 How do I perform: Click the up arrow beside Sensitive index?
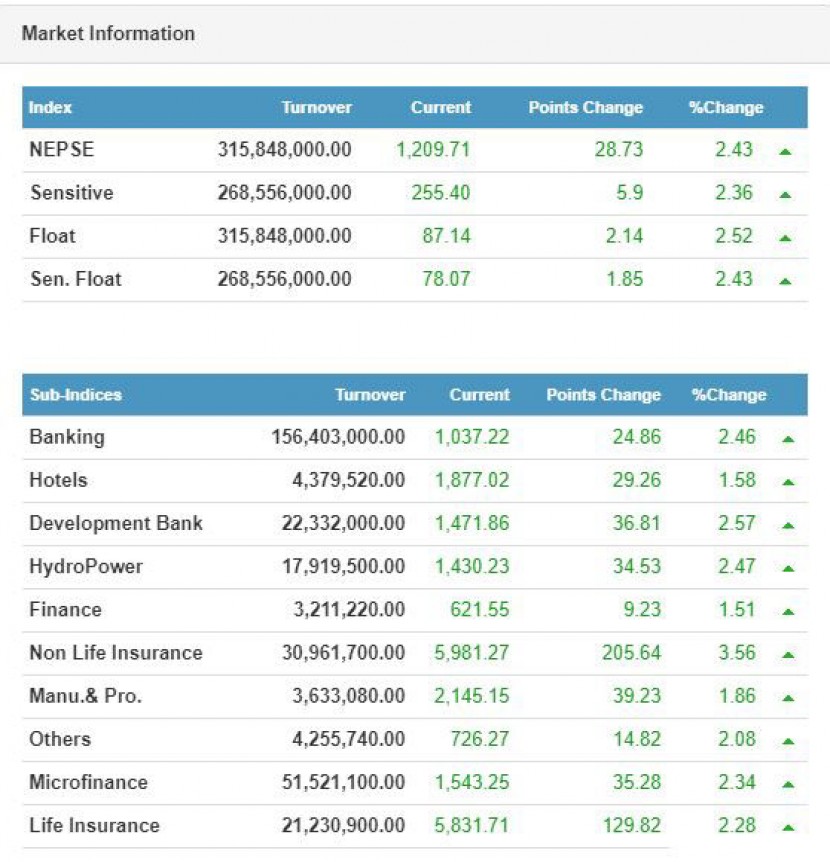[x=785, y=194]
